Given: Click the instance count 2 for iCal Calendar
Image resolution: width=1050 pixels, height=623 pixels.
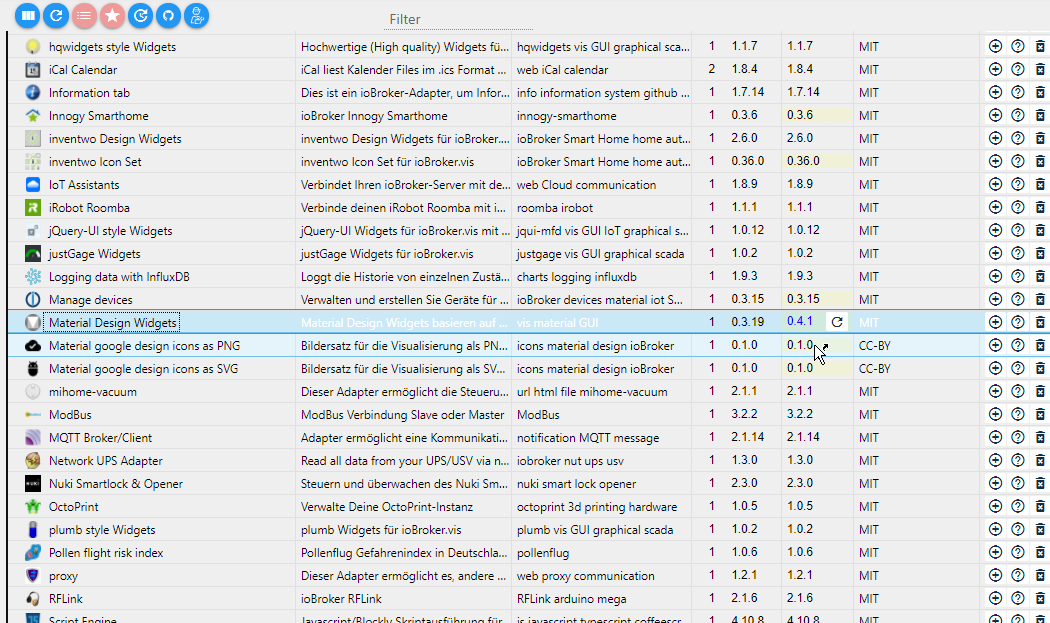Looking at the screenshot, I should coord(711,69).
